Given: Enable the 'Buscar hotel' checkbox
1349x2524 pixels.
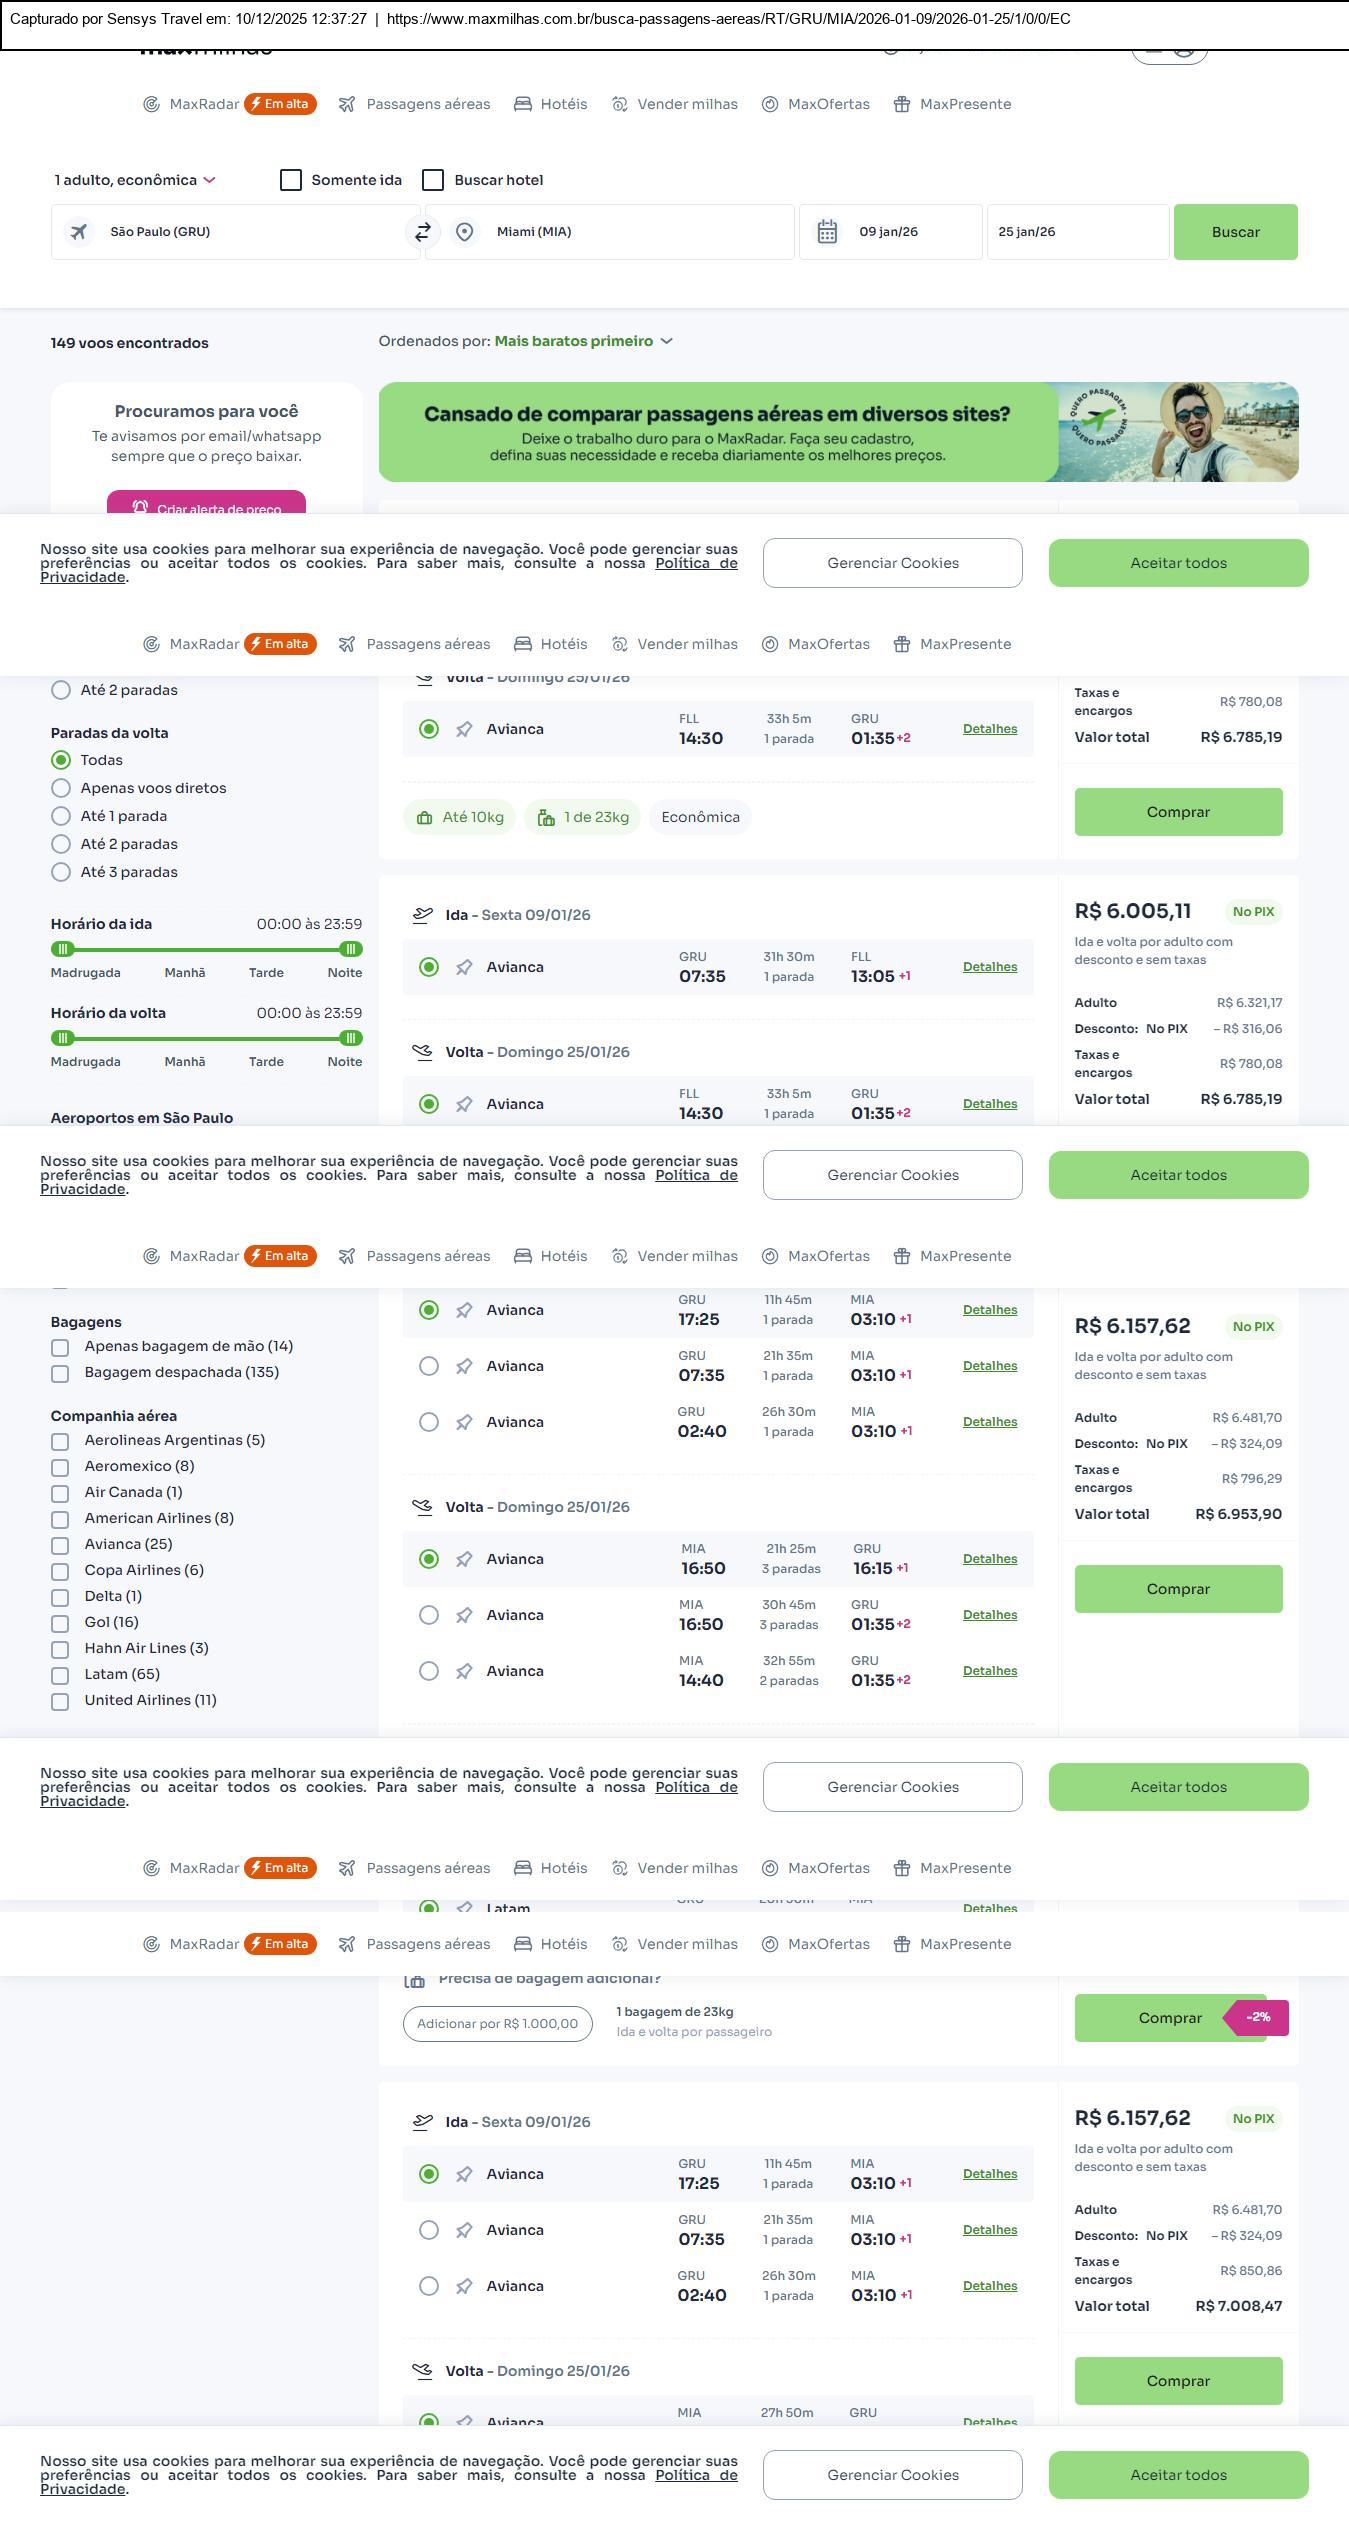Looking at the screenshot, I should click(x=433, y=180).
